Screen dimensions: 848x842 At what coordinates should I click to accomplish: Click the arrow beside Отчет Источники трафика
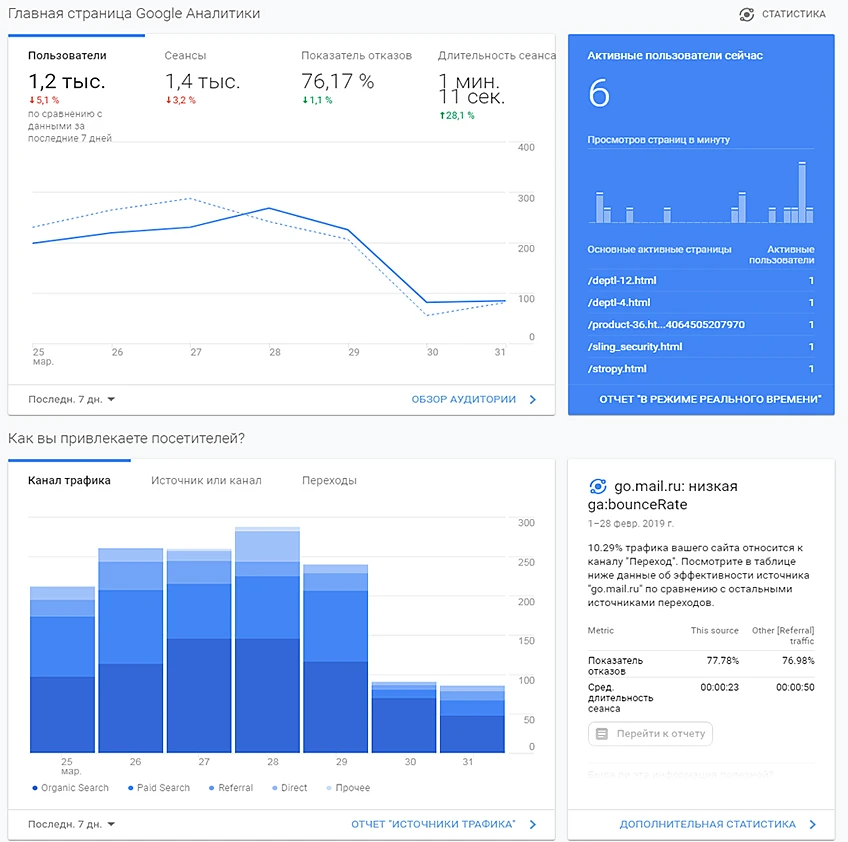533,825
